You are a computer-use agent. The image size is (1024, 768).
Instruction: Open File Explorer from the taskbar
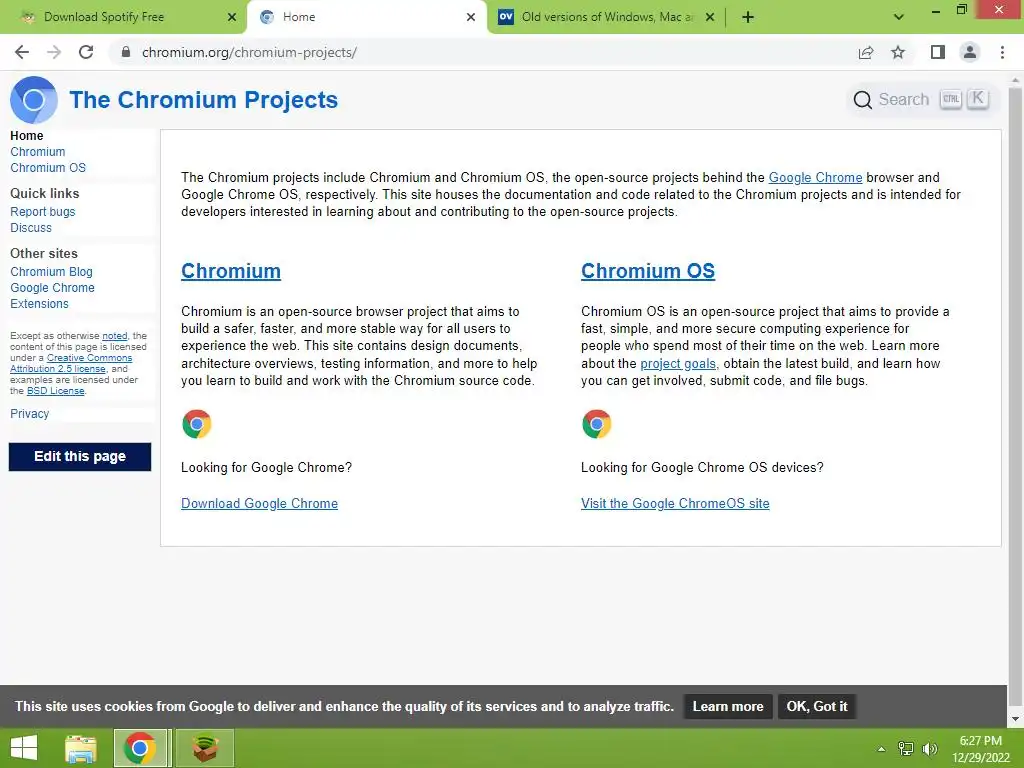(81, 748)
